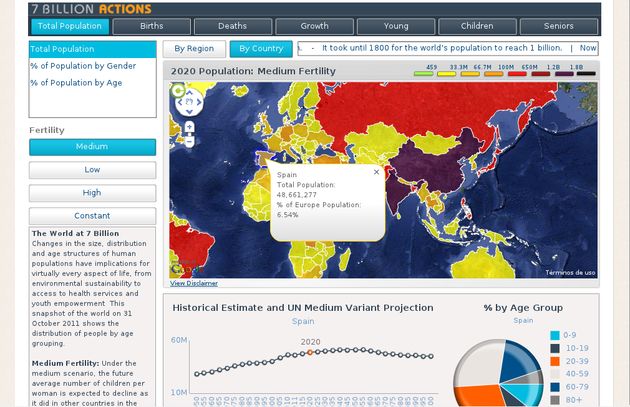
Task: Select the first data point of the line chart
Action: (196, 374)
